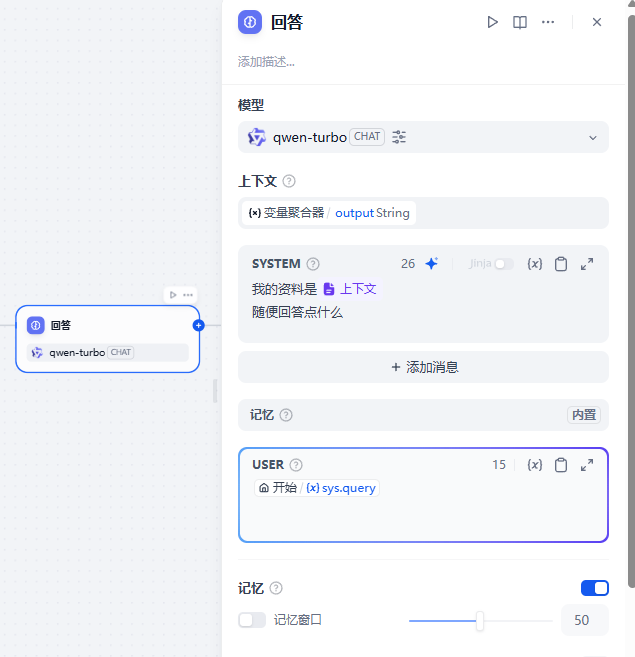Expand the SYSTEM prompt editor fullscreen
This screenshot has height=657, width=635.
(587, 264)
